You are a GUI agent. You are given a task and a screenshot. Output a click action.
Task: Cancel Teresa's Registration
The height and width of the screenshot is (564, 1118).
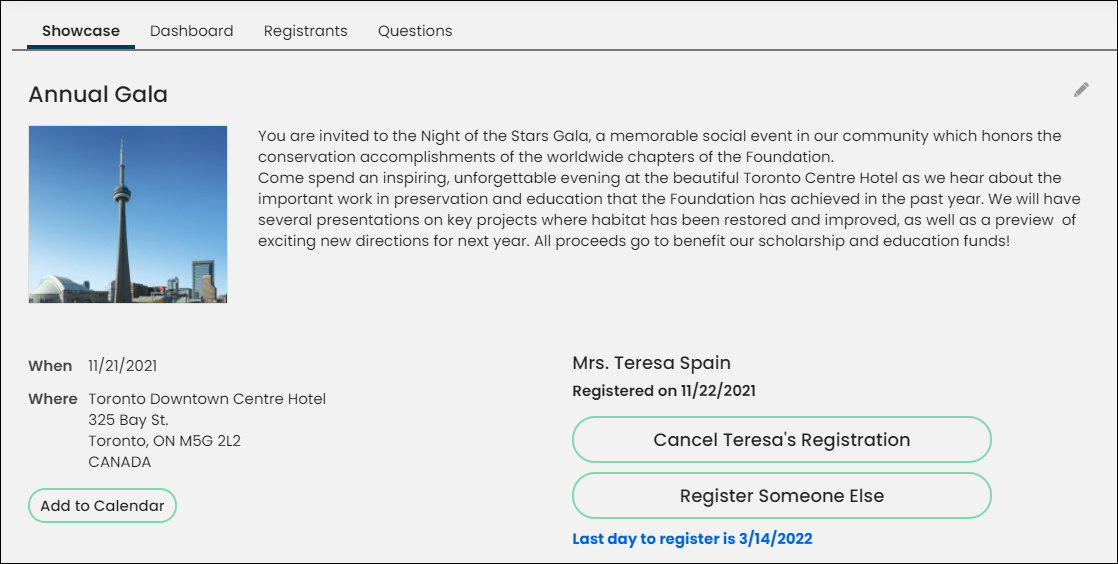781,440
